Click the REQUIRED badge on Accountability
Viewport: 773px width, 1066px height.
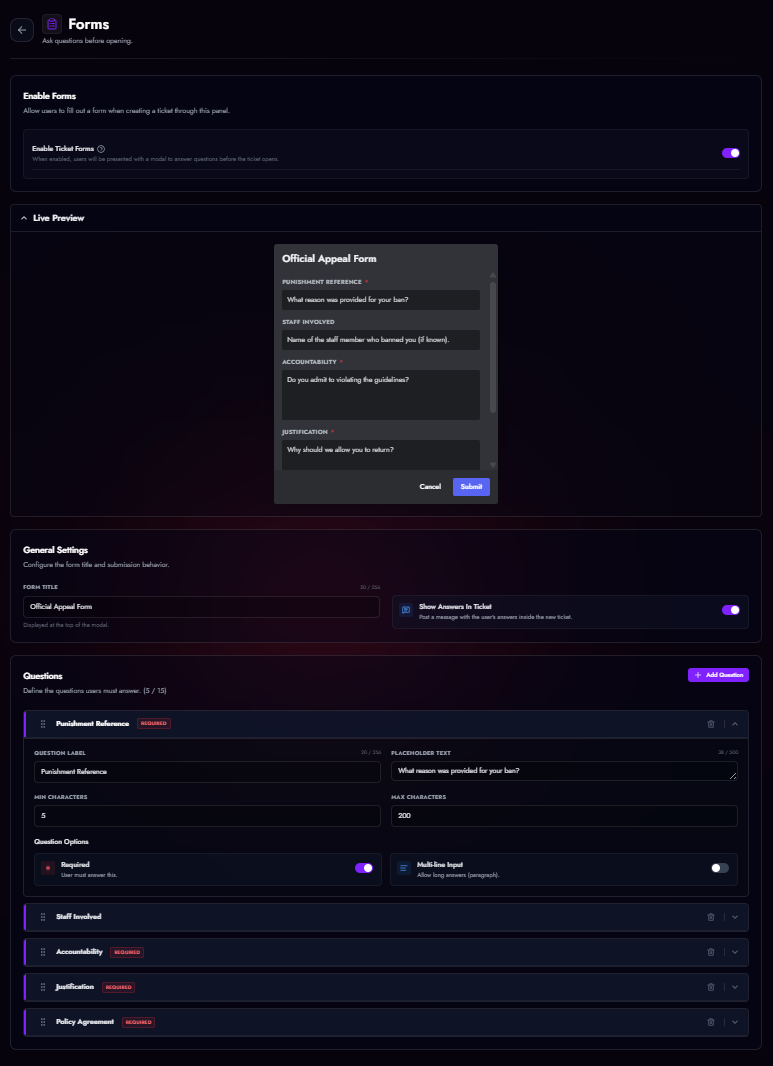point(126,952)
